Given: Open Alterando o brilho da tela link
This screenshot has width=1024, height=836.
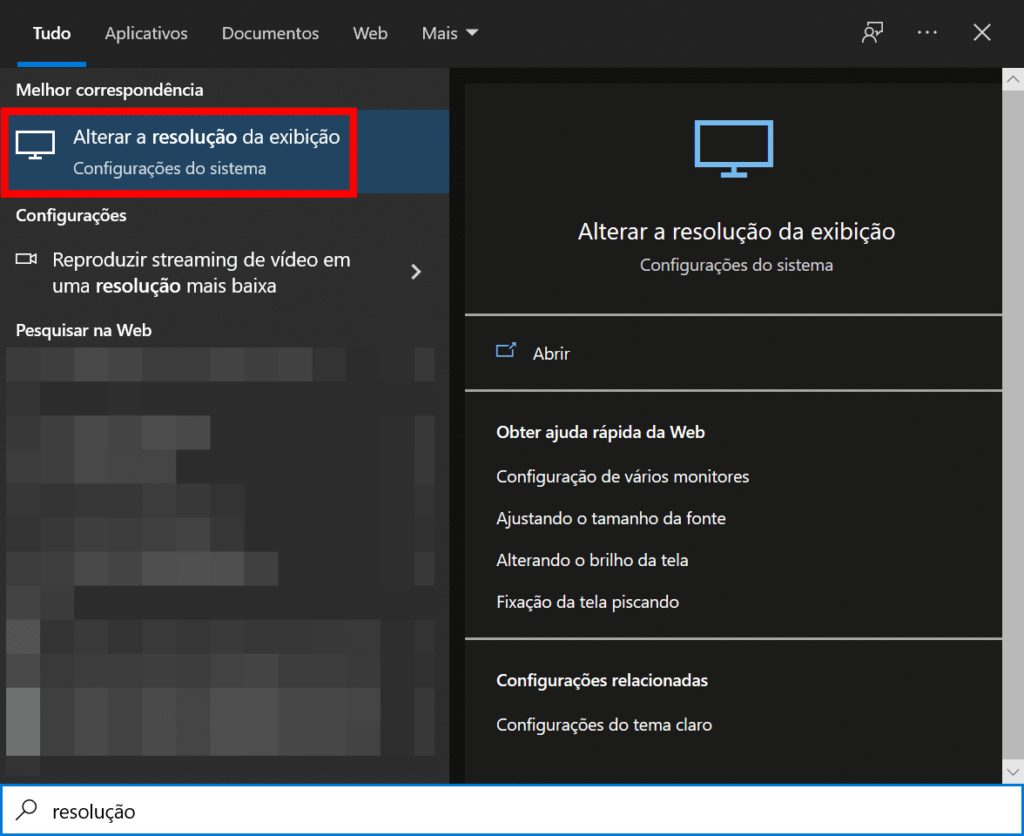Looking at the screenshot, I should (592, 560).
